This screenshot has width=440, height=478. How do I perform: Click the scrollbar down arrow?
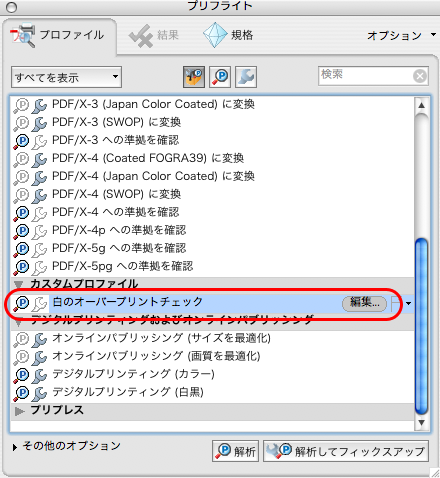coord(421,423)
